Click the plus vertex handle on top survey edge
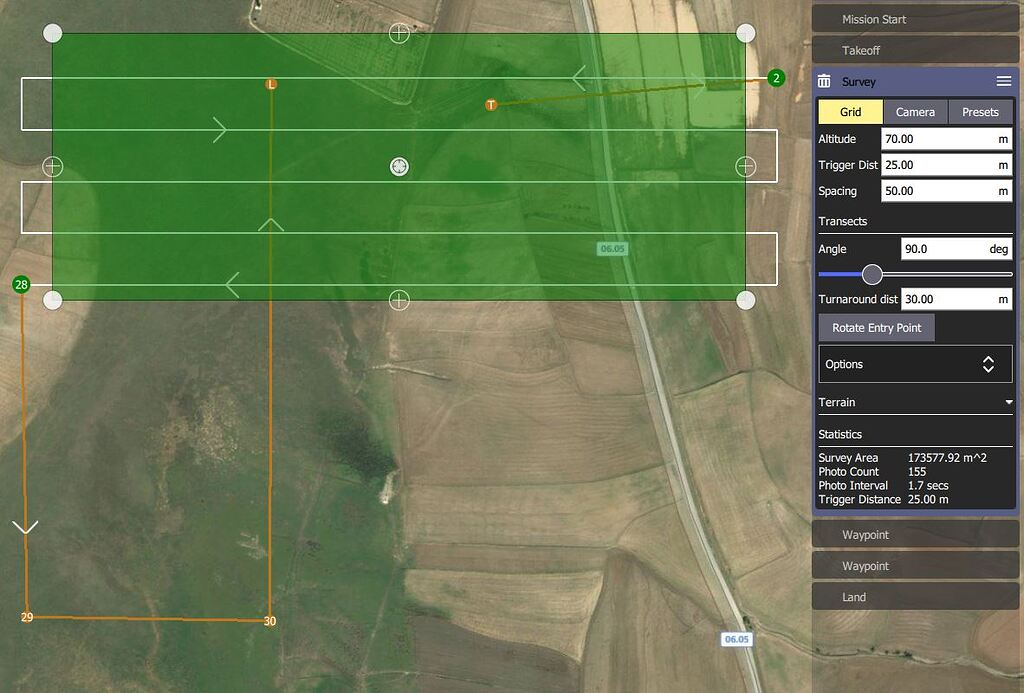Screen dimensions: 1024x693 pyautogui.click(x=399, y=33)
